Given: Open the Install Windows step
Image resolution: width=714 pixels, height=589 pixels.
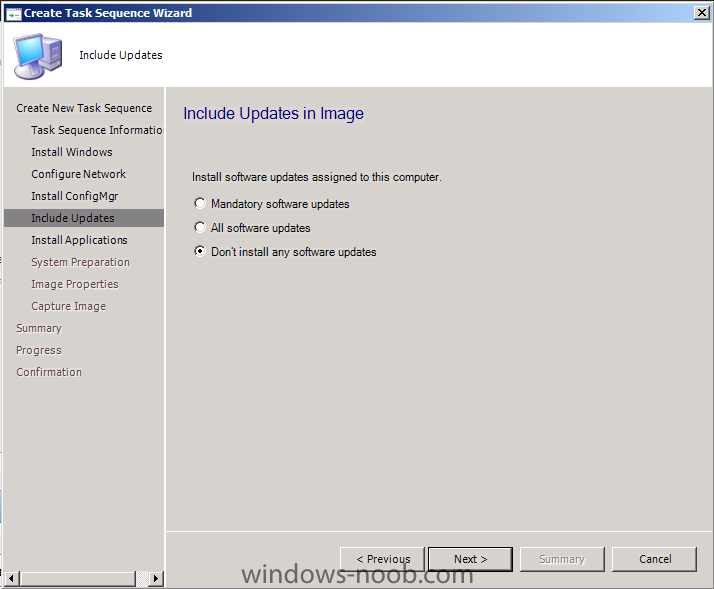Looking at the screenshot, I should (71, 152).
